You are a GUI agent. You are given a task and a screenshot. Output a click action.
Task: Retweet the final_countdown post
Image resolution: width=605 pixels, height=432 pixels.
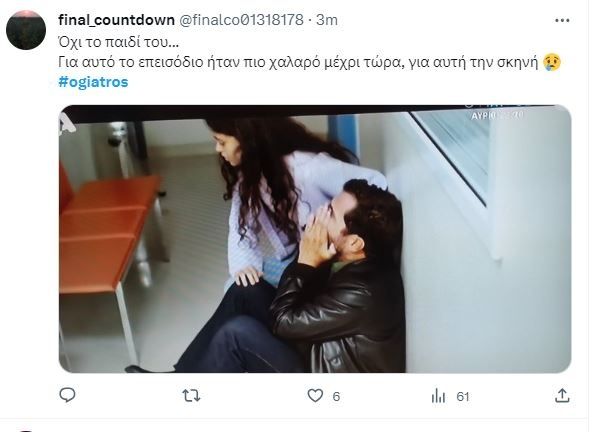pyautogui.click(x=191, y=396)
